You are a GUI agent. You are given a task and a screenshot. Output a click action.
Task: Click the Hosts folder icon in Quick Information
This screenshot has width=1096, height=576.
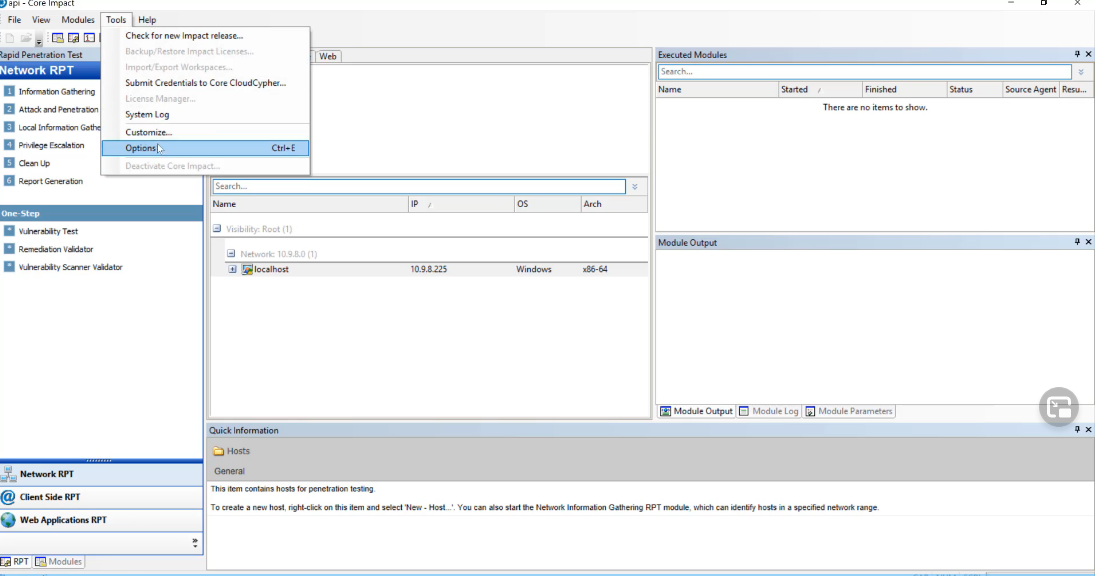click(x=218, y=451)
